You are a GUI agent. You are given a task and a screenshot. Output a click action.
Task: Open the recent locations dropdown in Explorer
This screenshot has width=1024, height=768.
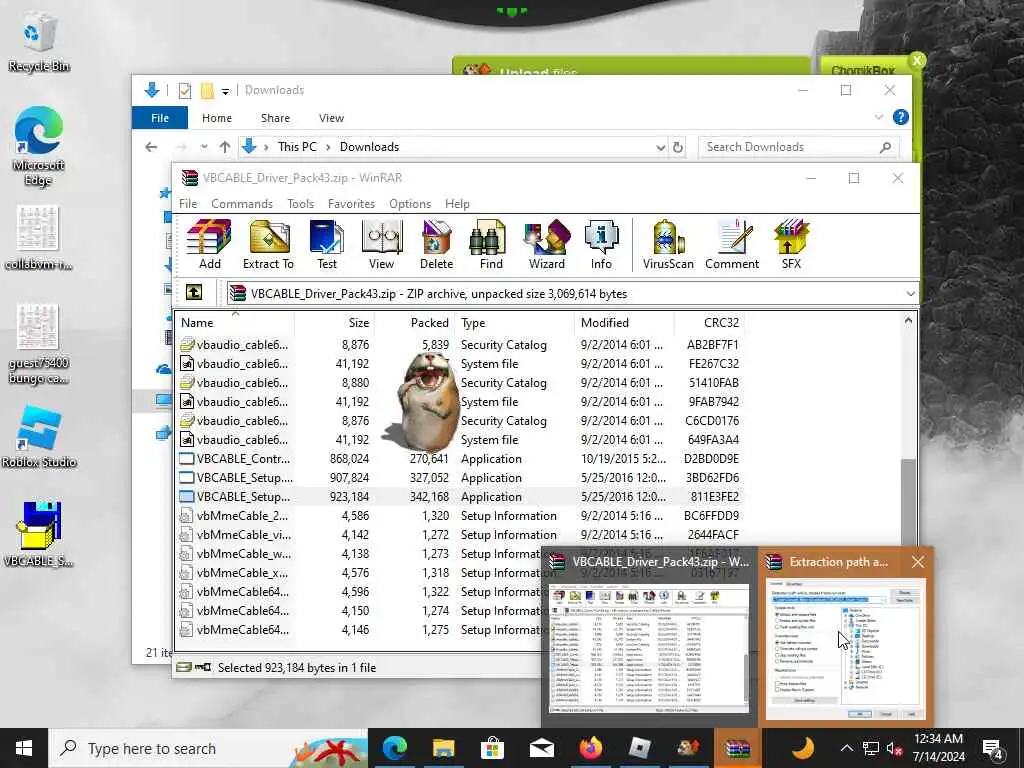204,147
